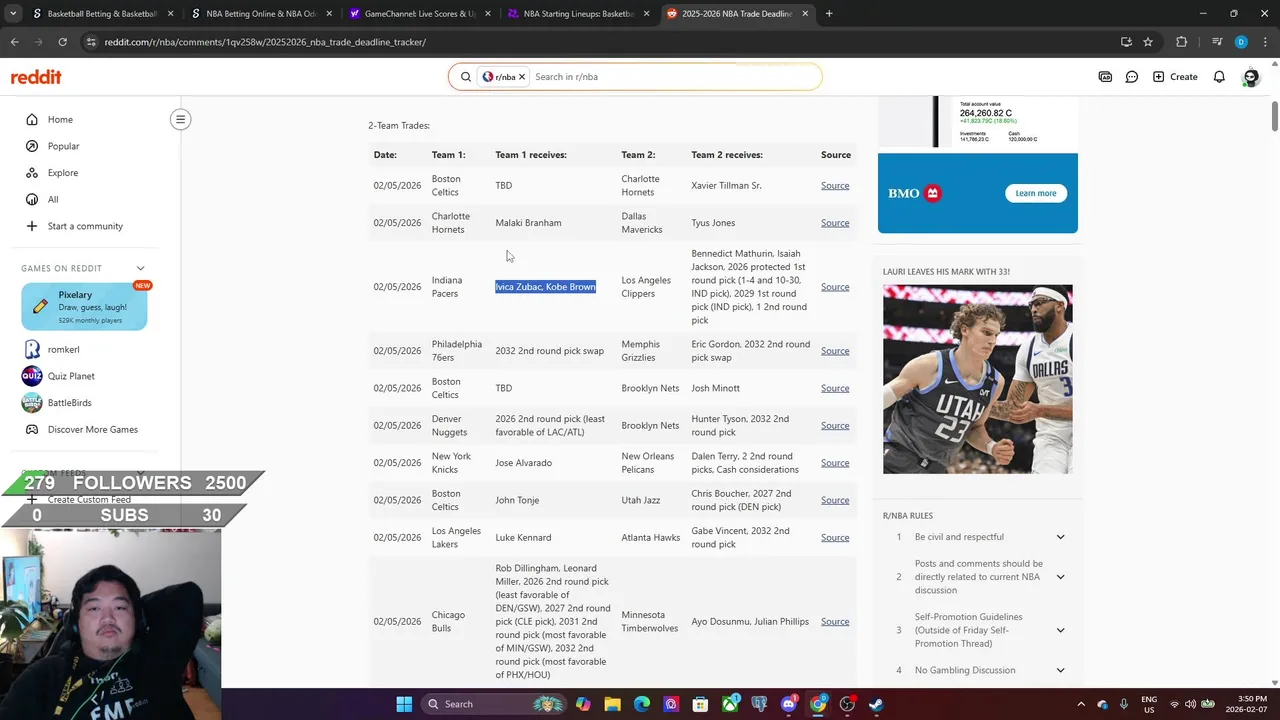Image resolution: width=1280 pixels, height=720 pixels.
Task: Click the address bar URL
Action: pyautogui.click(x=265, y=42)
